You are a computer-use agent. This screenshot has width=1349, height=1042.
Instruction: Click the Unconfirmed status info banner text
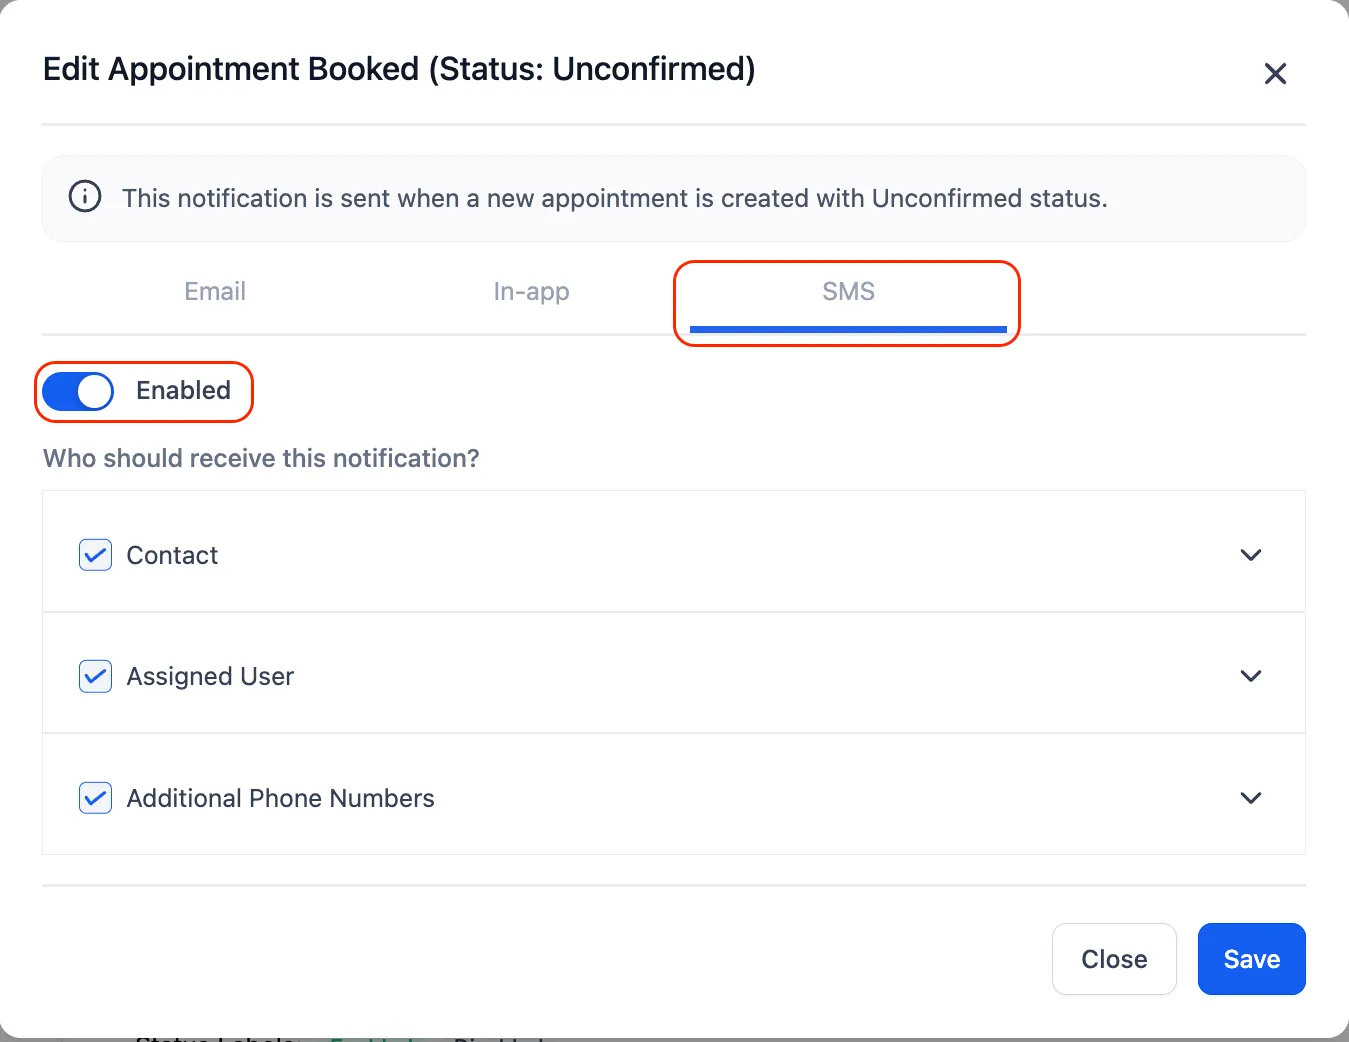(615, 198)
